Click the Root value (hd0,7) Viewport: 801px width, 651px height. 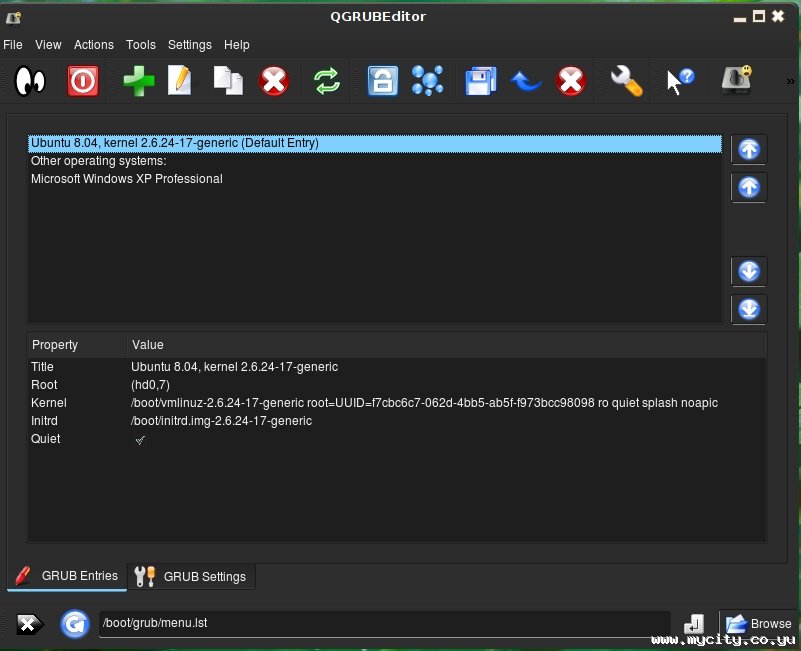150,385
